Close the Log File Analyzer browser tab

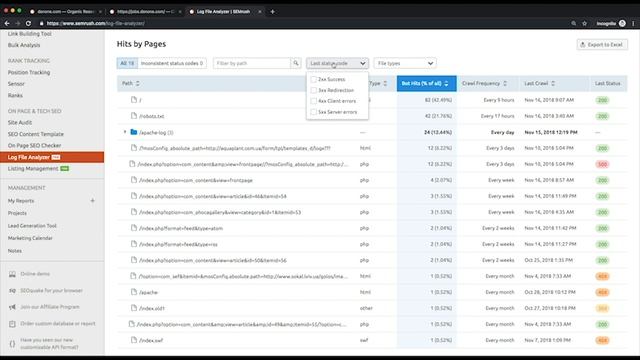click(x=260, y=11)
